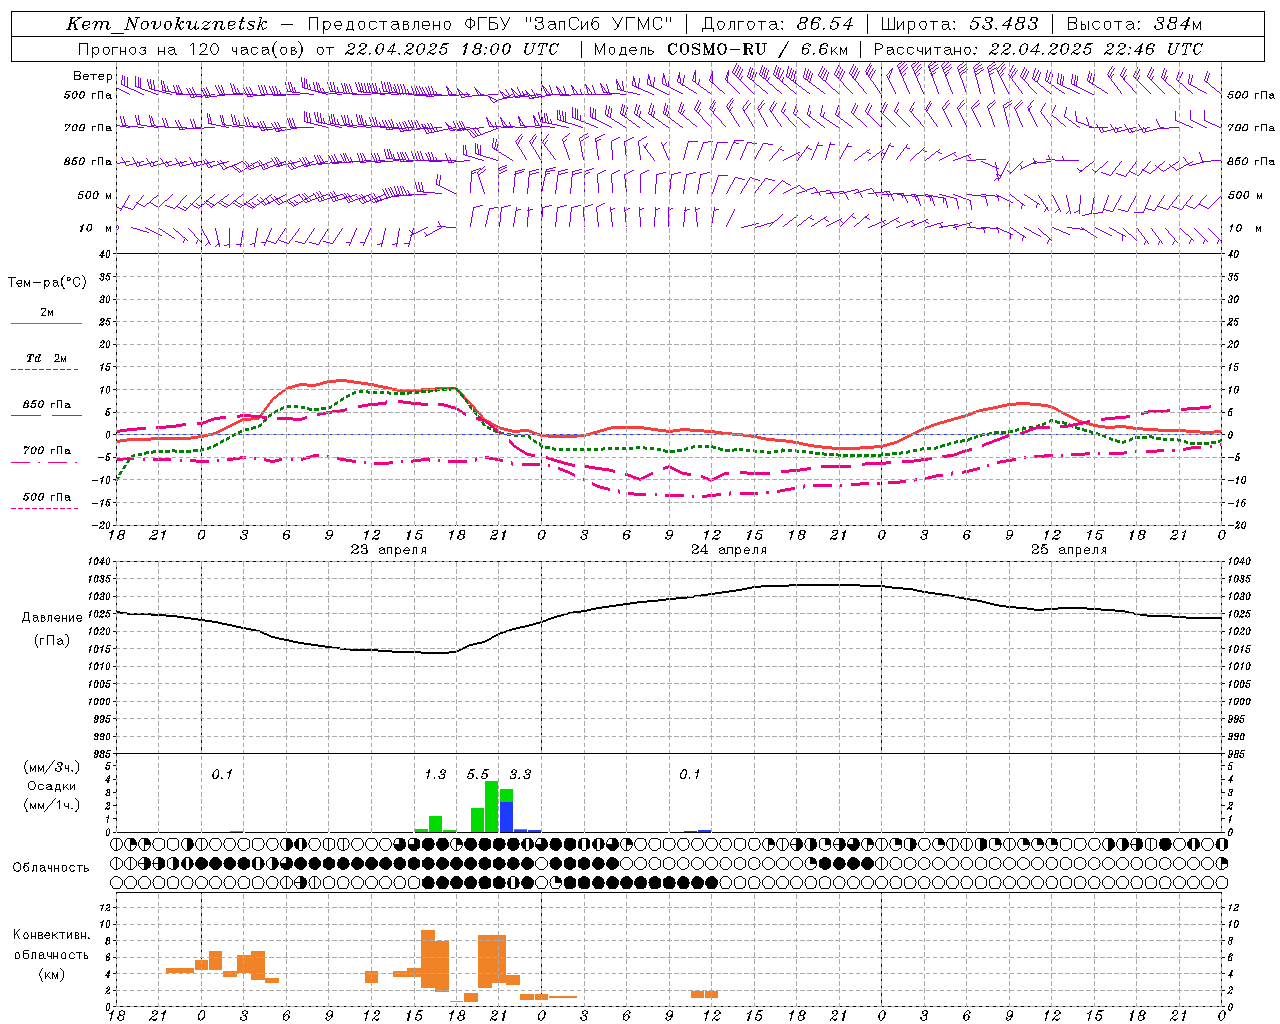Click the 'Рассчитано: 22.04.2025 22:46 UTC' timestamp

1038,49
